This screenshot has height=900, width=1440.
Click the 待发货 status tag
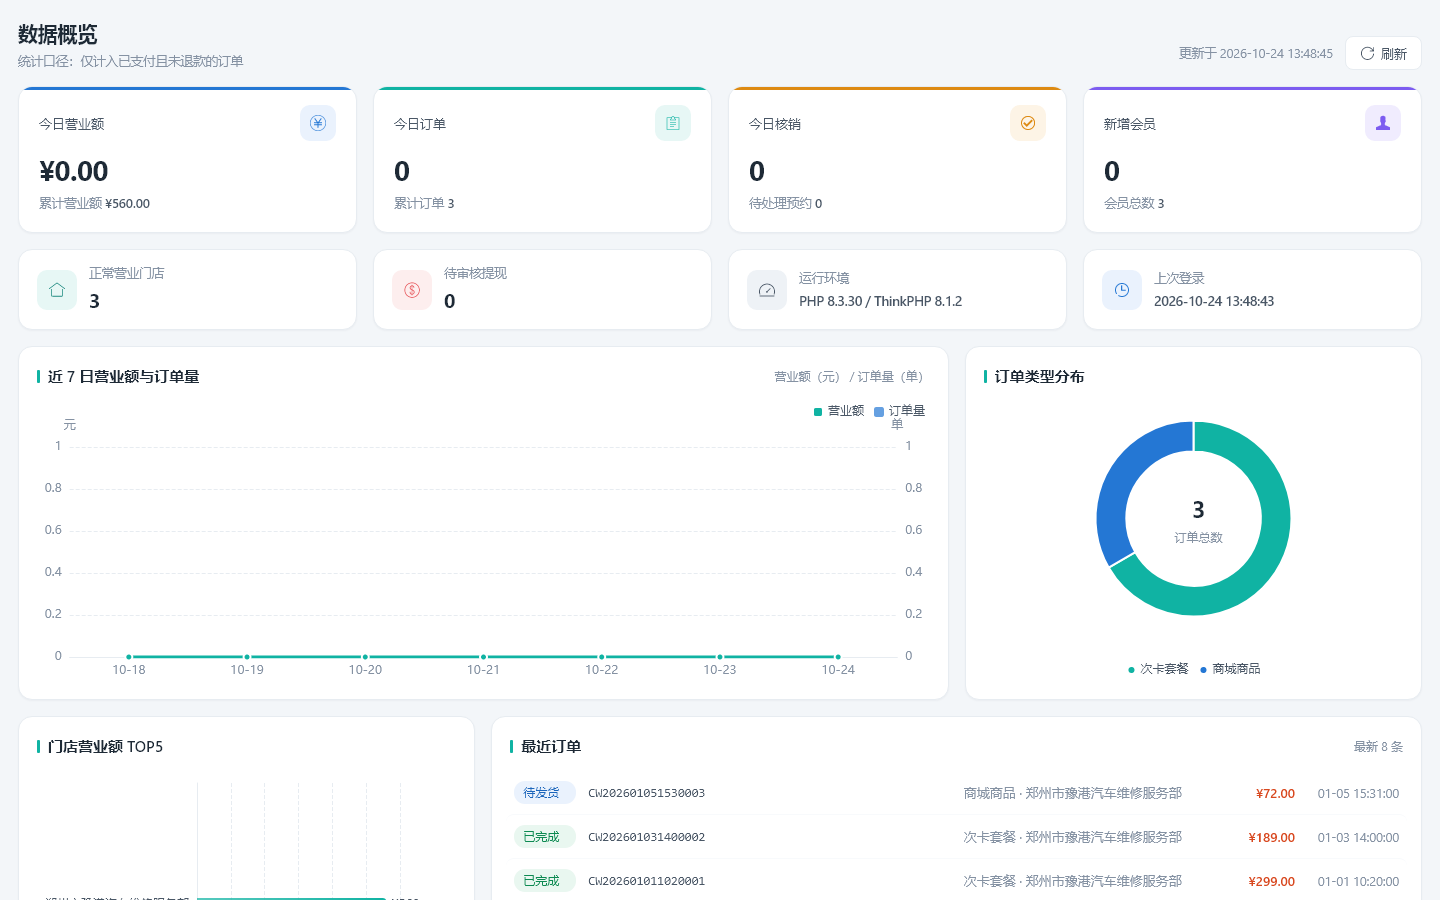pos(544,793)
